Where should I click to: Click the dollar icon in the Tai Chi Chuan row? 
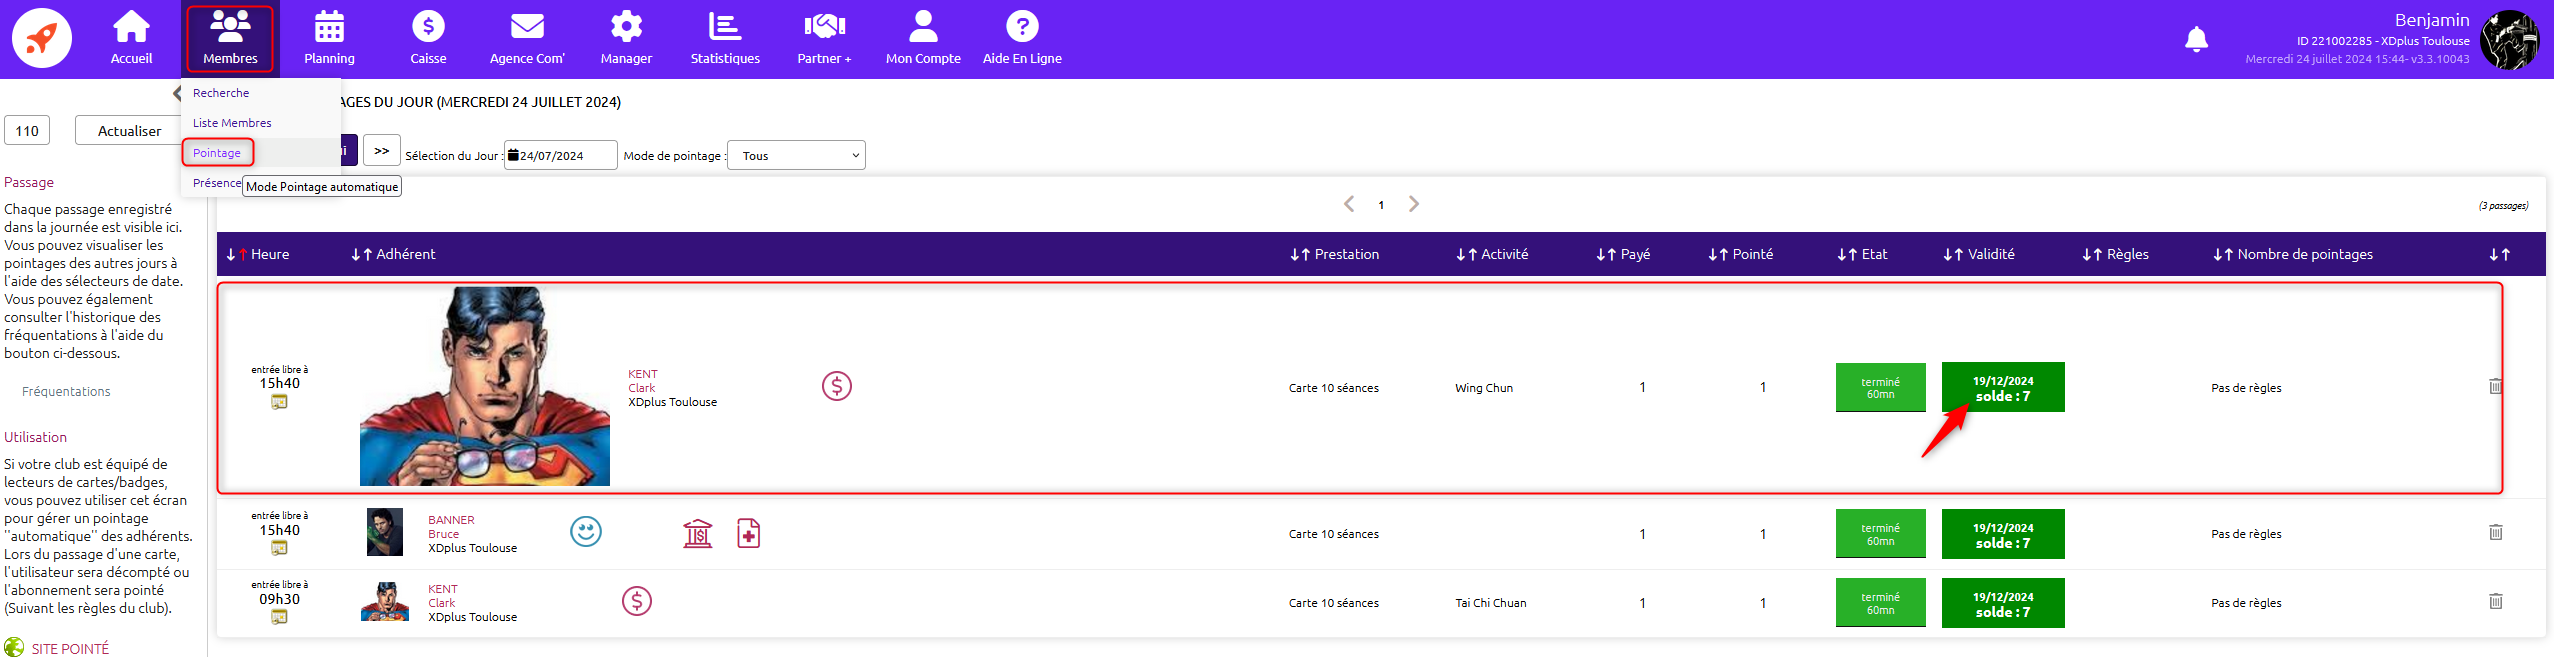point(637,601)
